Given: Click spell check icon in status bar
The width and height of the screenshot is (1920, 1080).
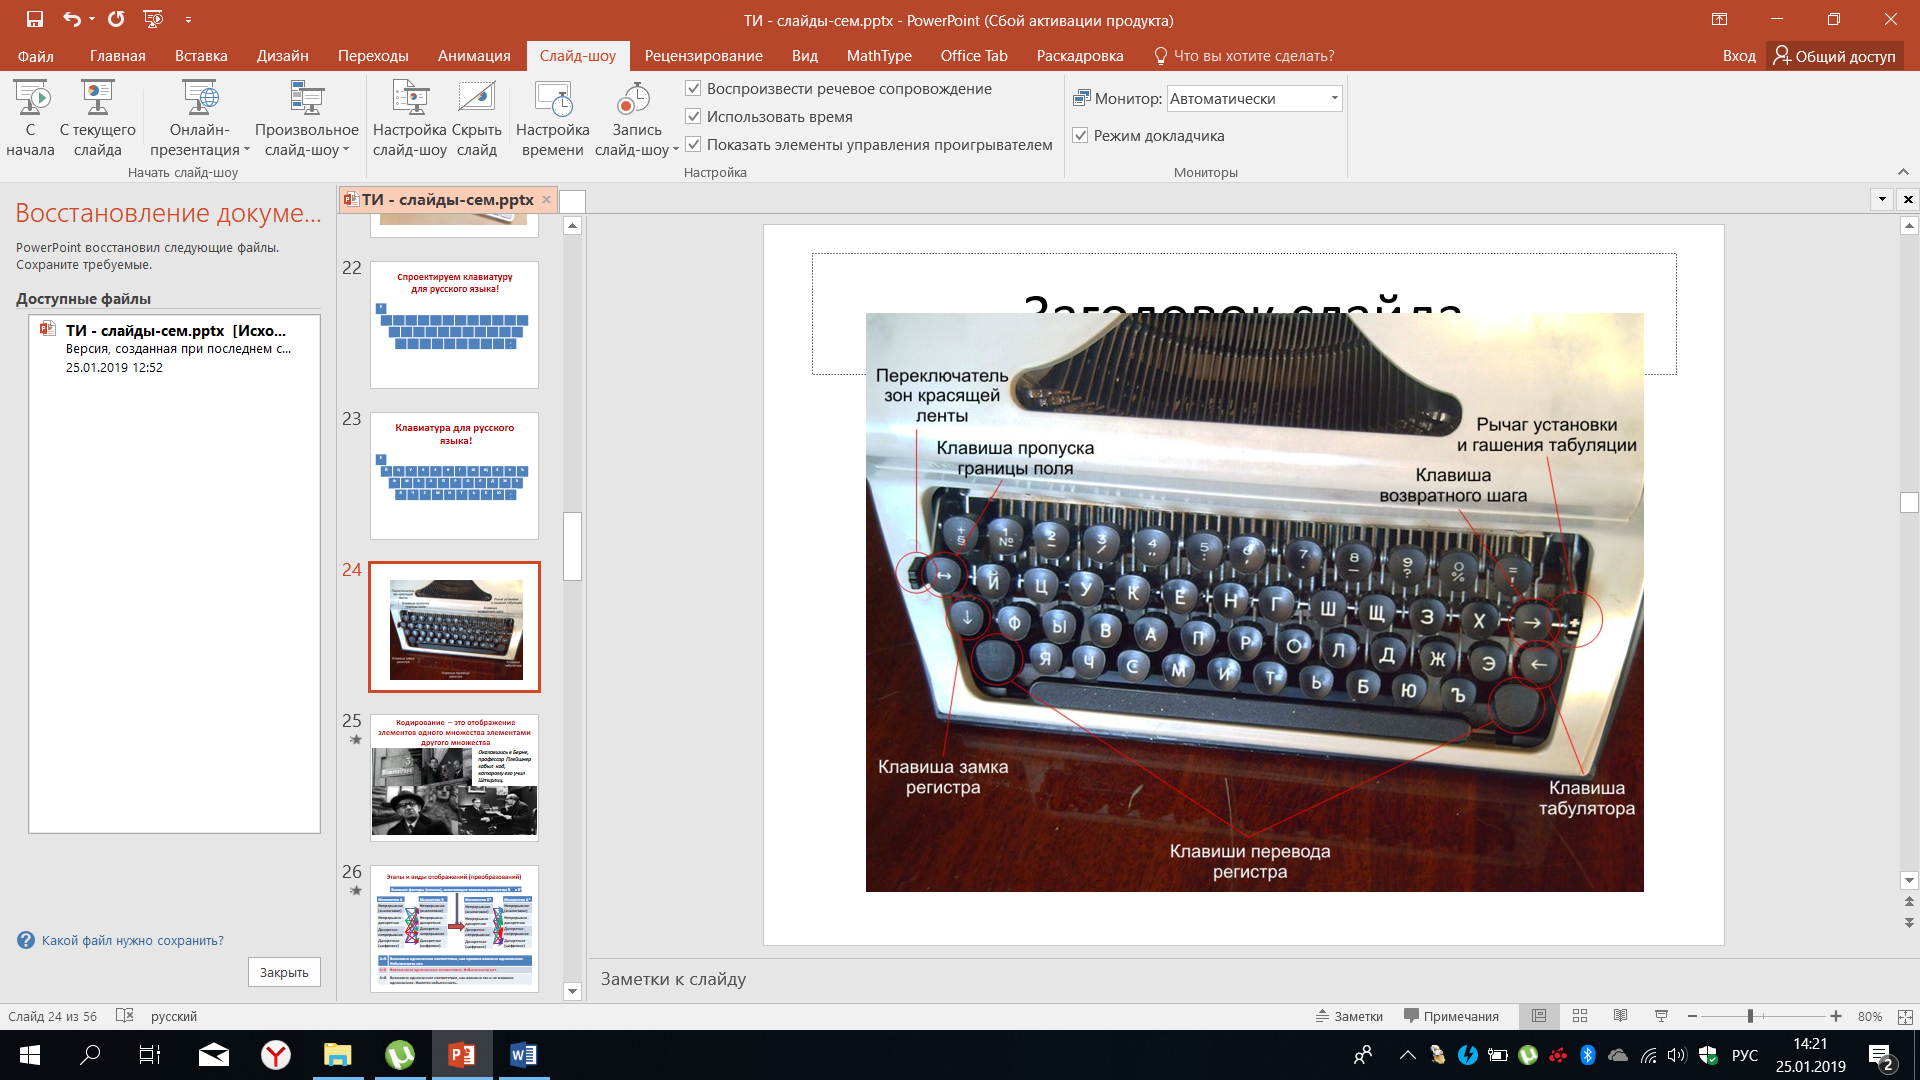Looking at the screenshot, I should [x=124, y=1016].
